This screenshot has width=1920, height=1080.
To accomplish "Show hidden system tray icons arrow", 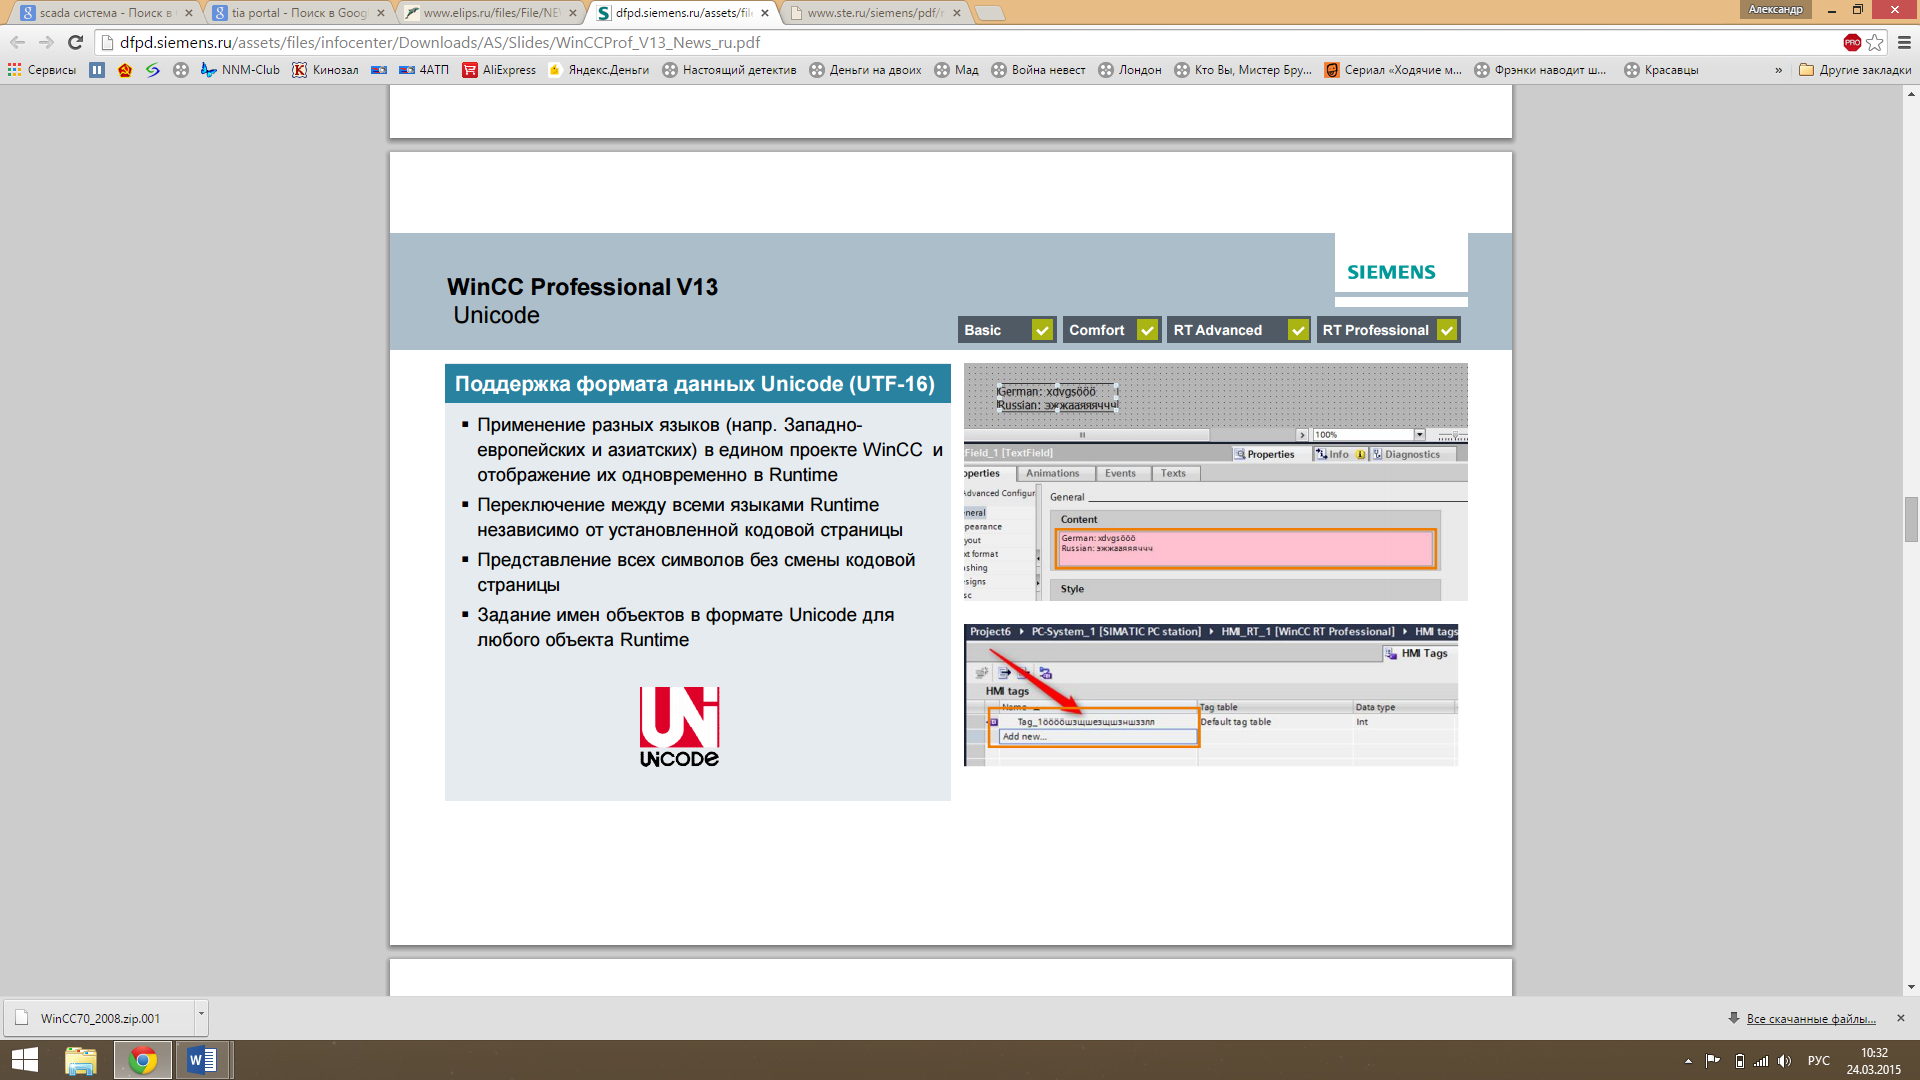I will [1688, 1061].
